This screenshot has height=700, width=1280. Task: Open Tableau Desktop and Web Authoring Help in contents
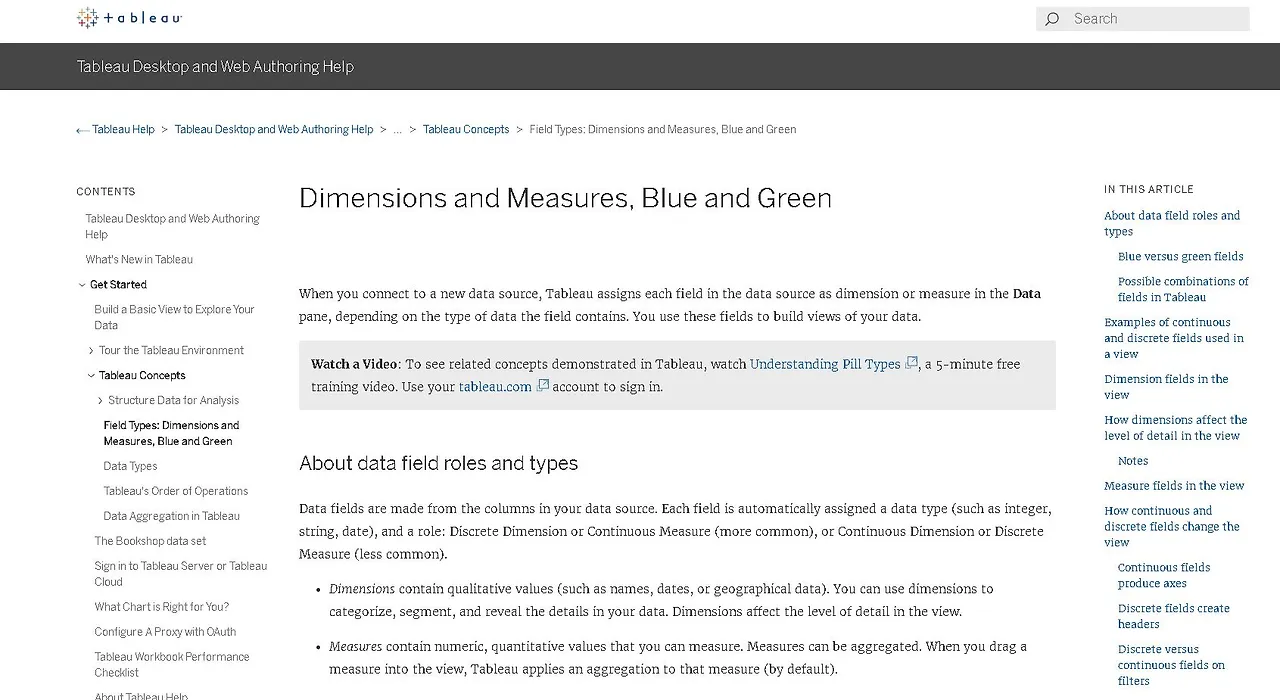click(172, 227)
